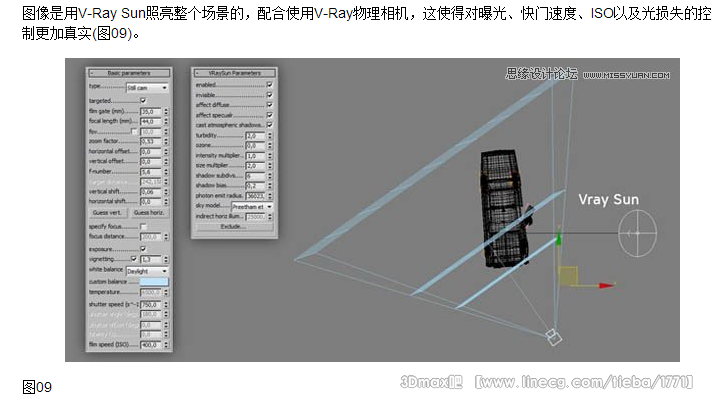Click the turbidity spinner arrows
The width and height of the screenshot is (722, 399).
pos(270,135)
